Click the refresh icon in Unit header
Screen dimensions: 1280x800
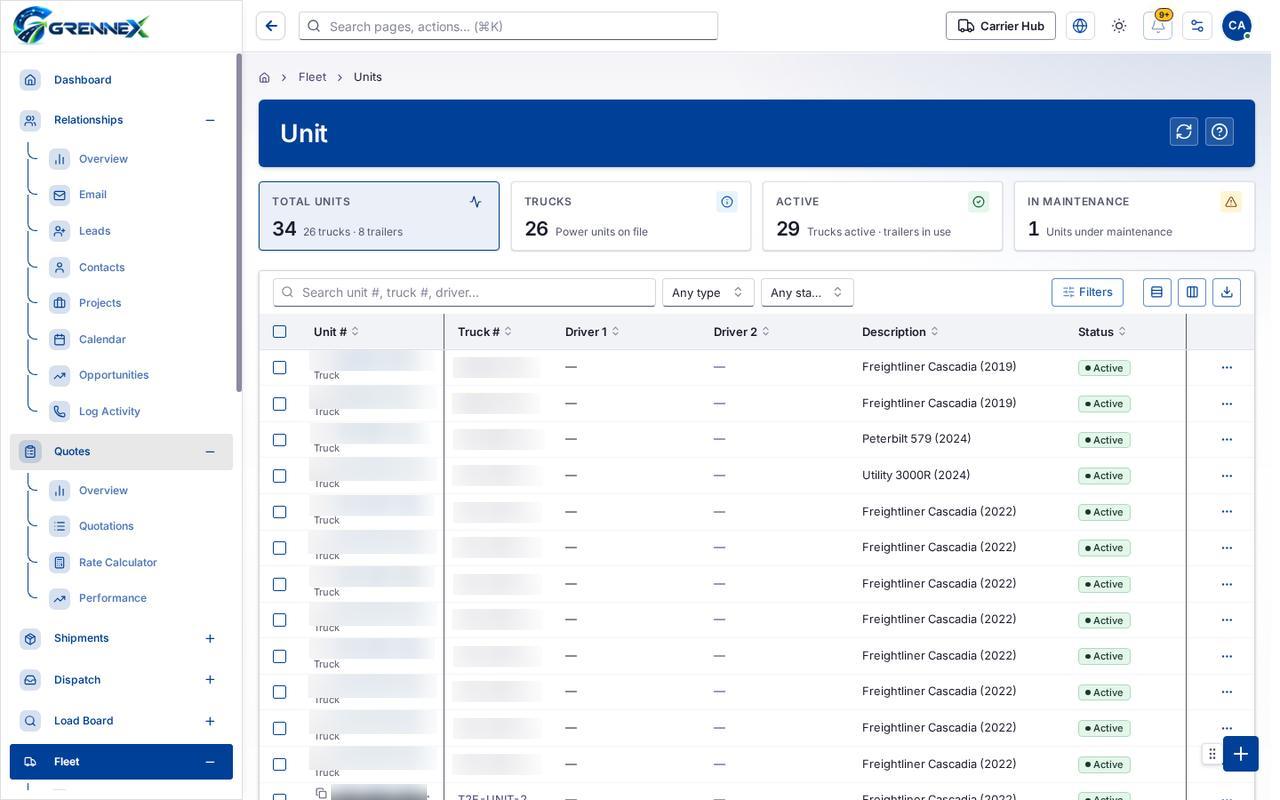[x=1184, y=132]
